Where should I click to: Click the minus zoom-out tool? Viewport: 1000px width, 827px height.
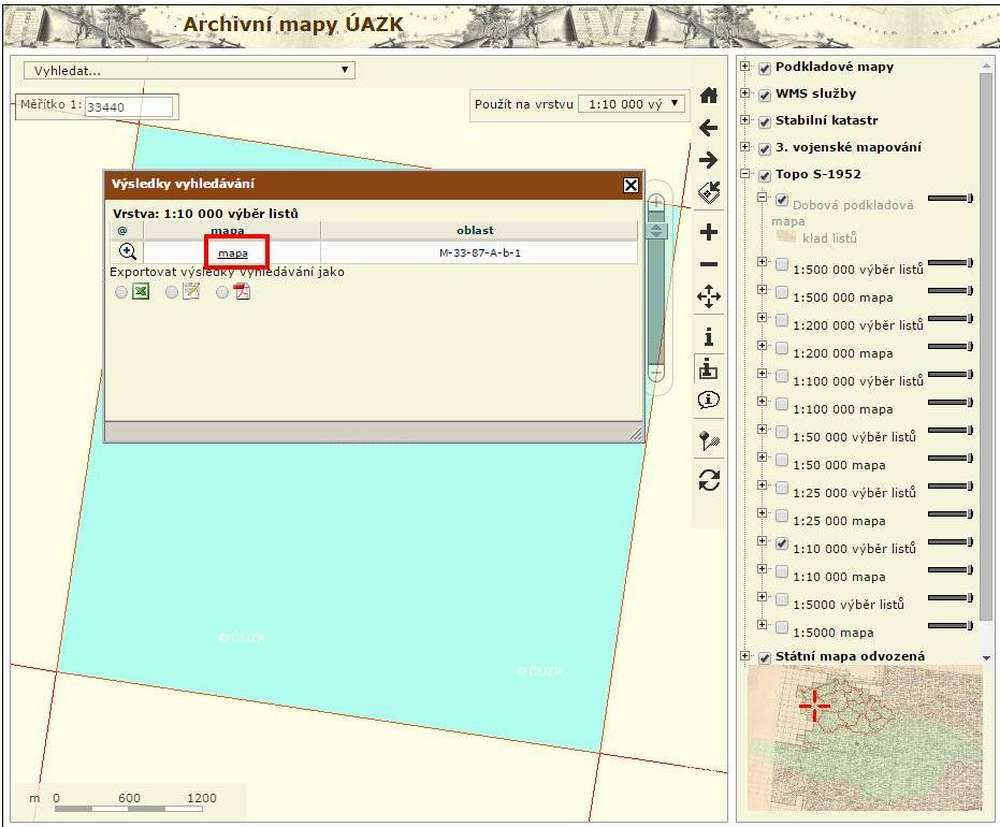coord(709,264)
